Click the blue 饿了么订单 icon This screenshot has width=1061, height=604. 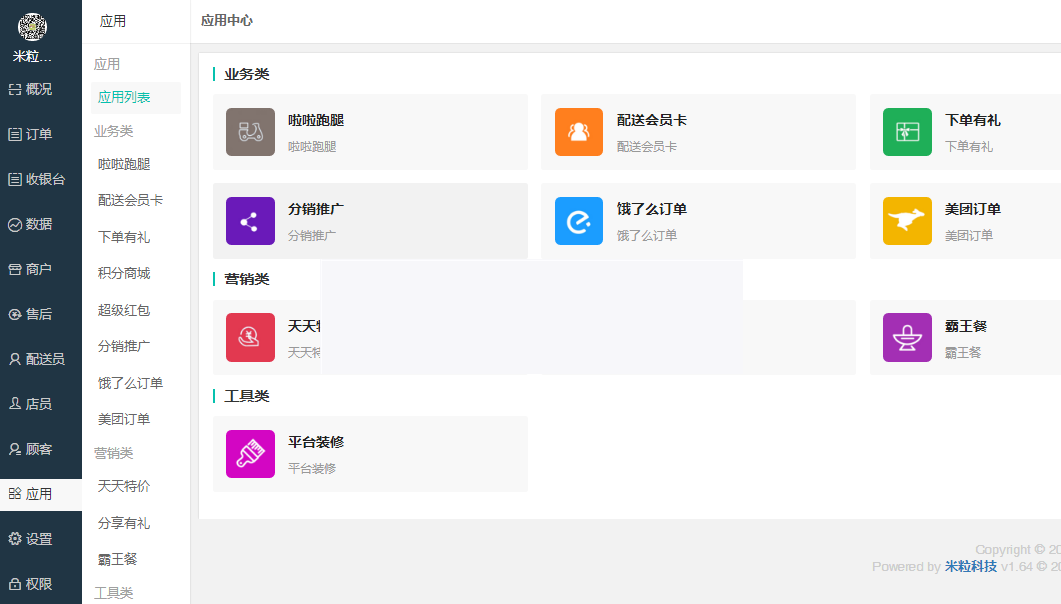tap(578, 220)
